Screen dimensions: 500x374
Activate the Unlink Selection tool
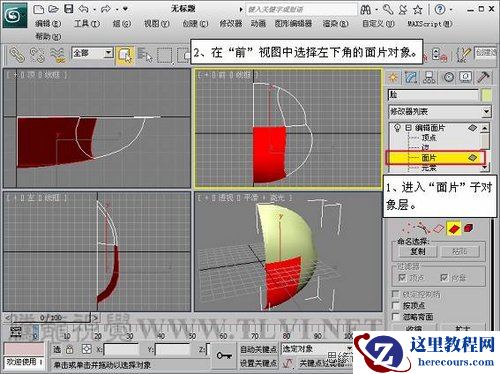point(37,55)
